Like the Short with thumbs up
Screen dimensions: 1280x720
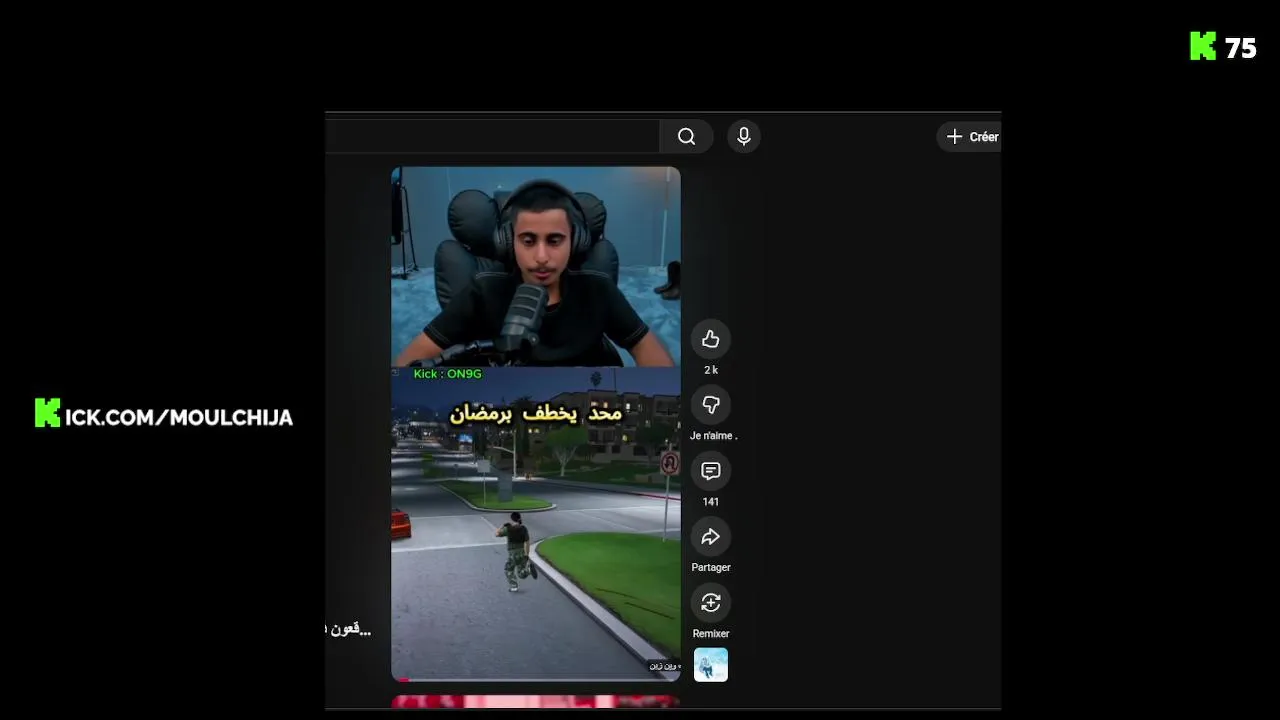tap(711, 339)
